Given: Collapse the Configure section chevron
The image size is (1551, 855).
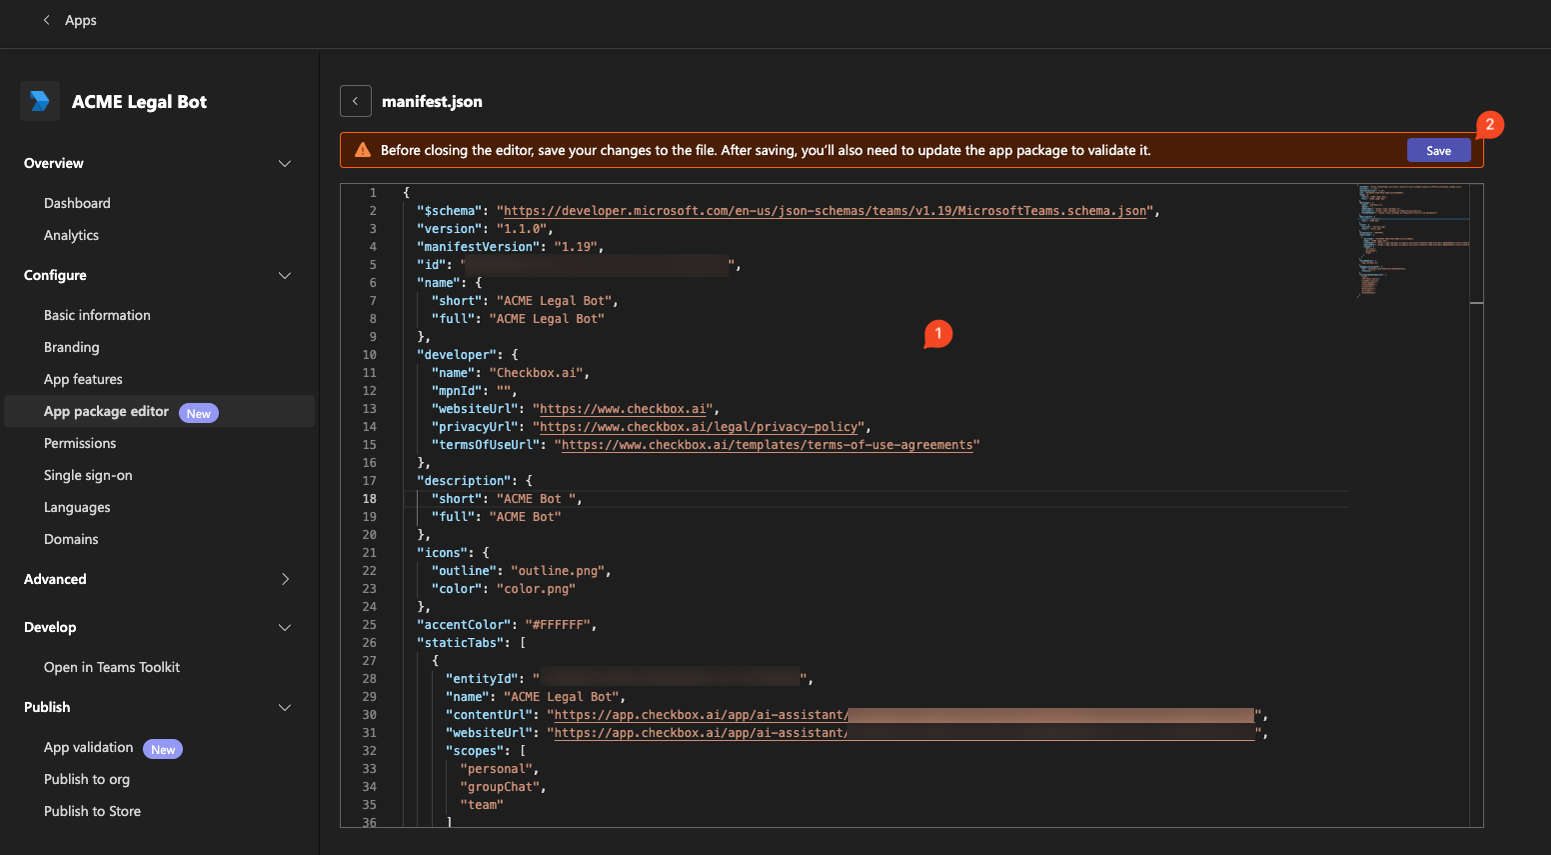Looking at the screenshot, I should [x=285, y=275].
